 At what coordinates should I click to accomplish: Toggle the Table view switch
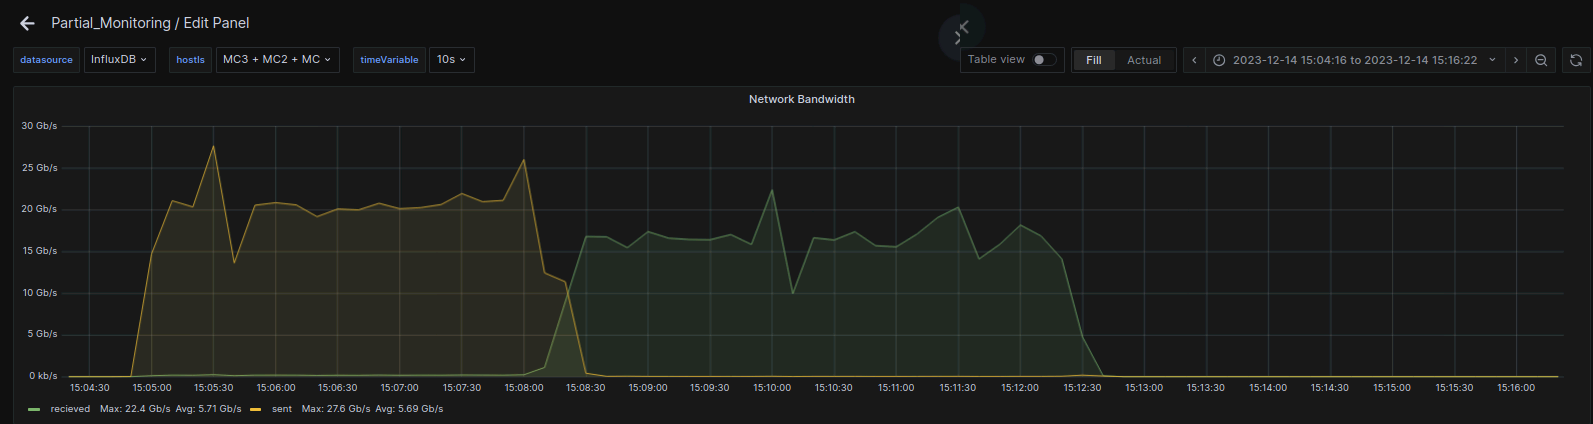(1044, 60)
